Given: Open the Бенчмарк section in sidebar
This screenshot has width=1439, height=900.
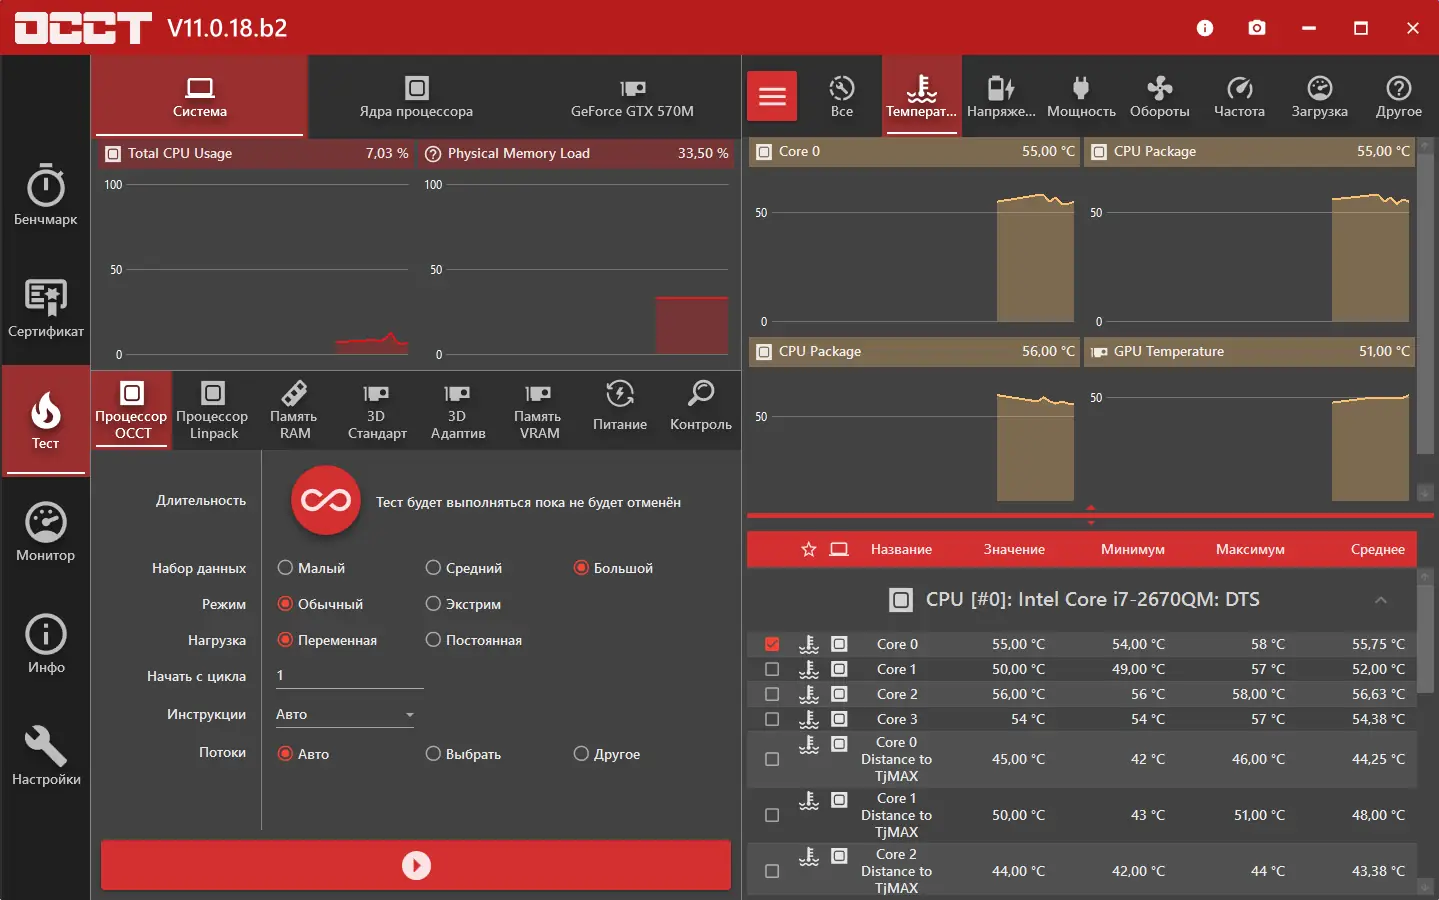Looking at the screenshot, I should tap(45, 195).
